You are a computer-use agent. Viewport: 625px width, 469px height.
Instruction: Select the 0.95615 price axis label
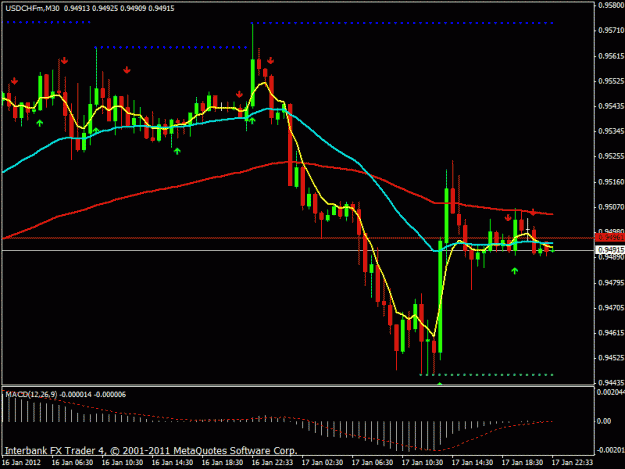[x=611, y=56]
